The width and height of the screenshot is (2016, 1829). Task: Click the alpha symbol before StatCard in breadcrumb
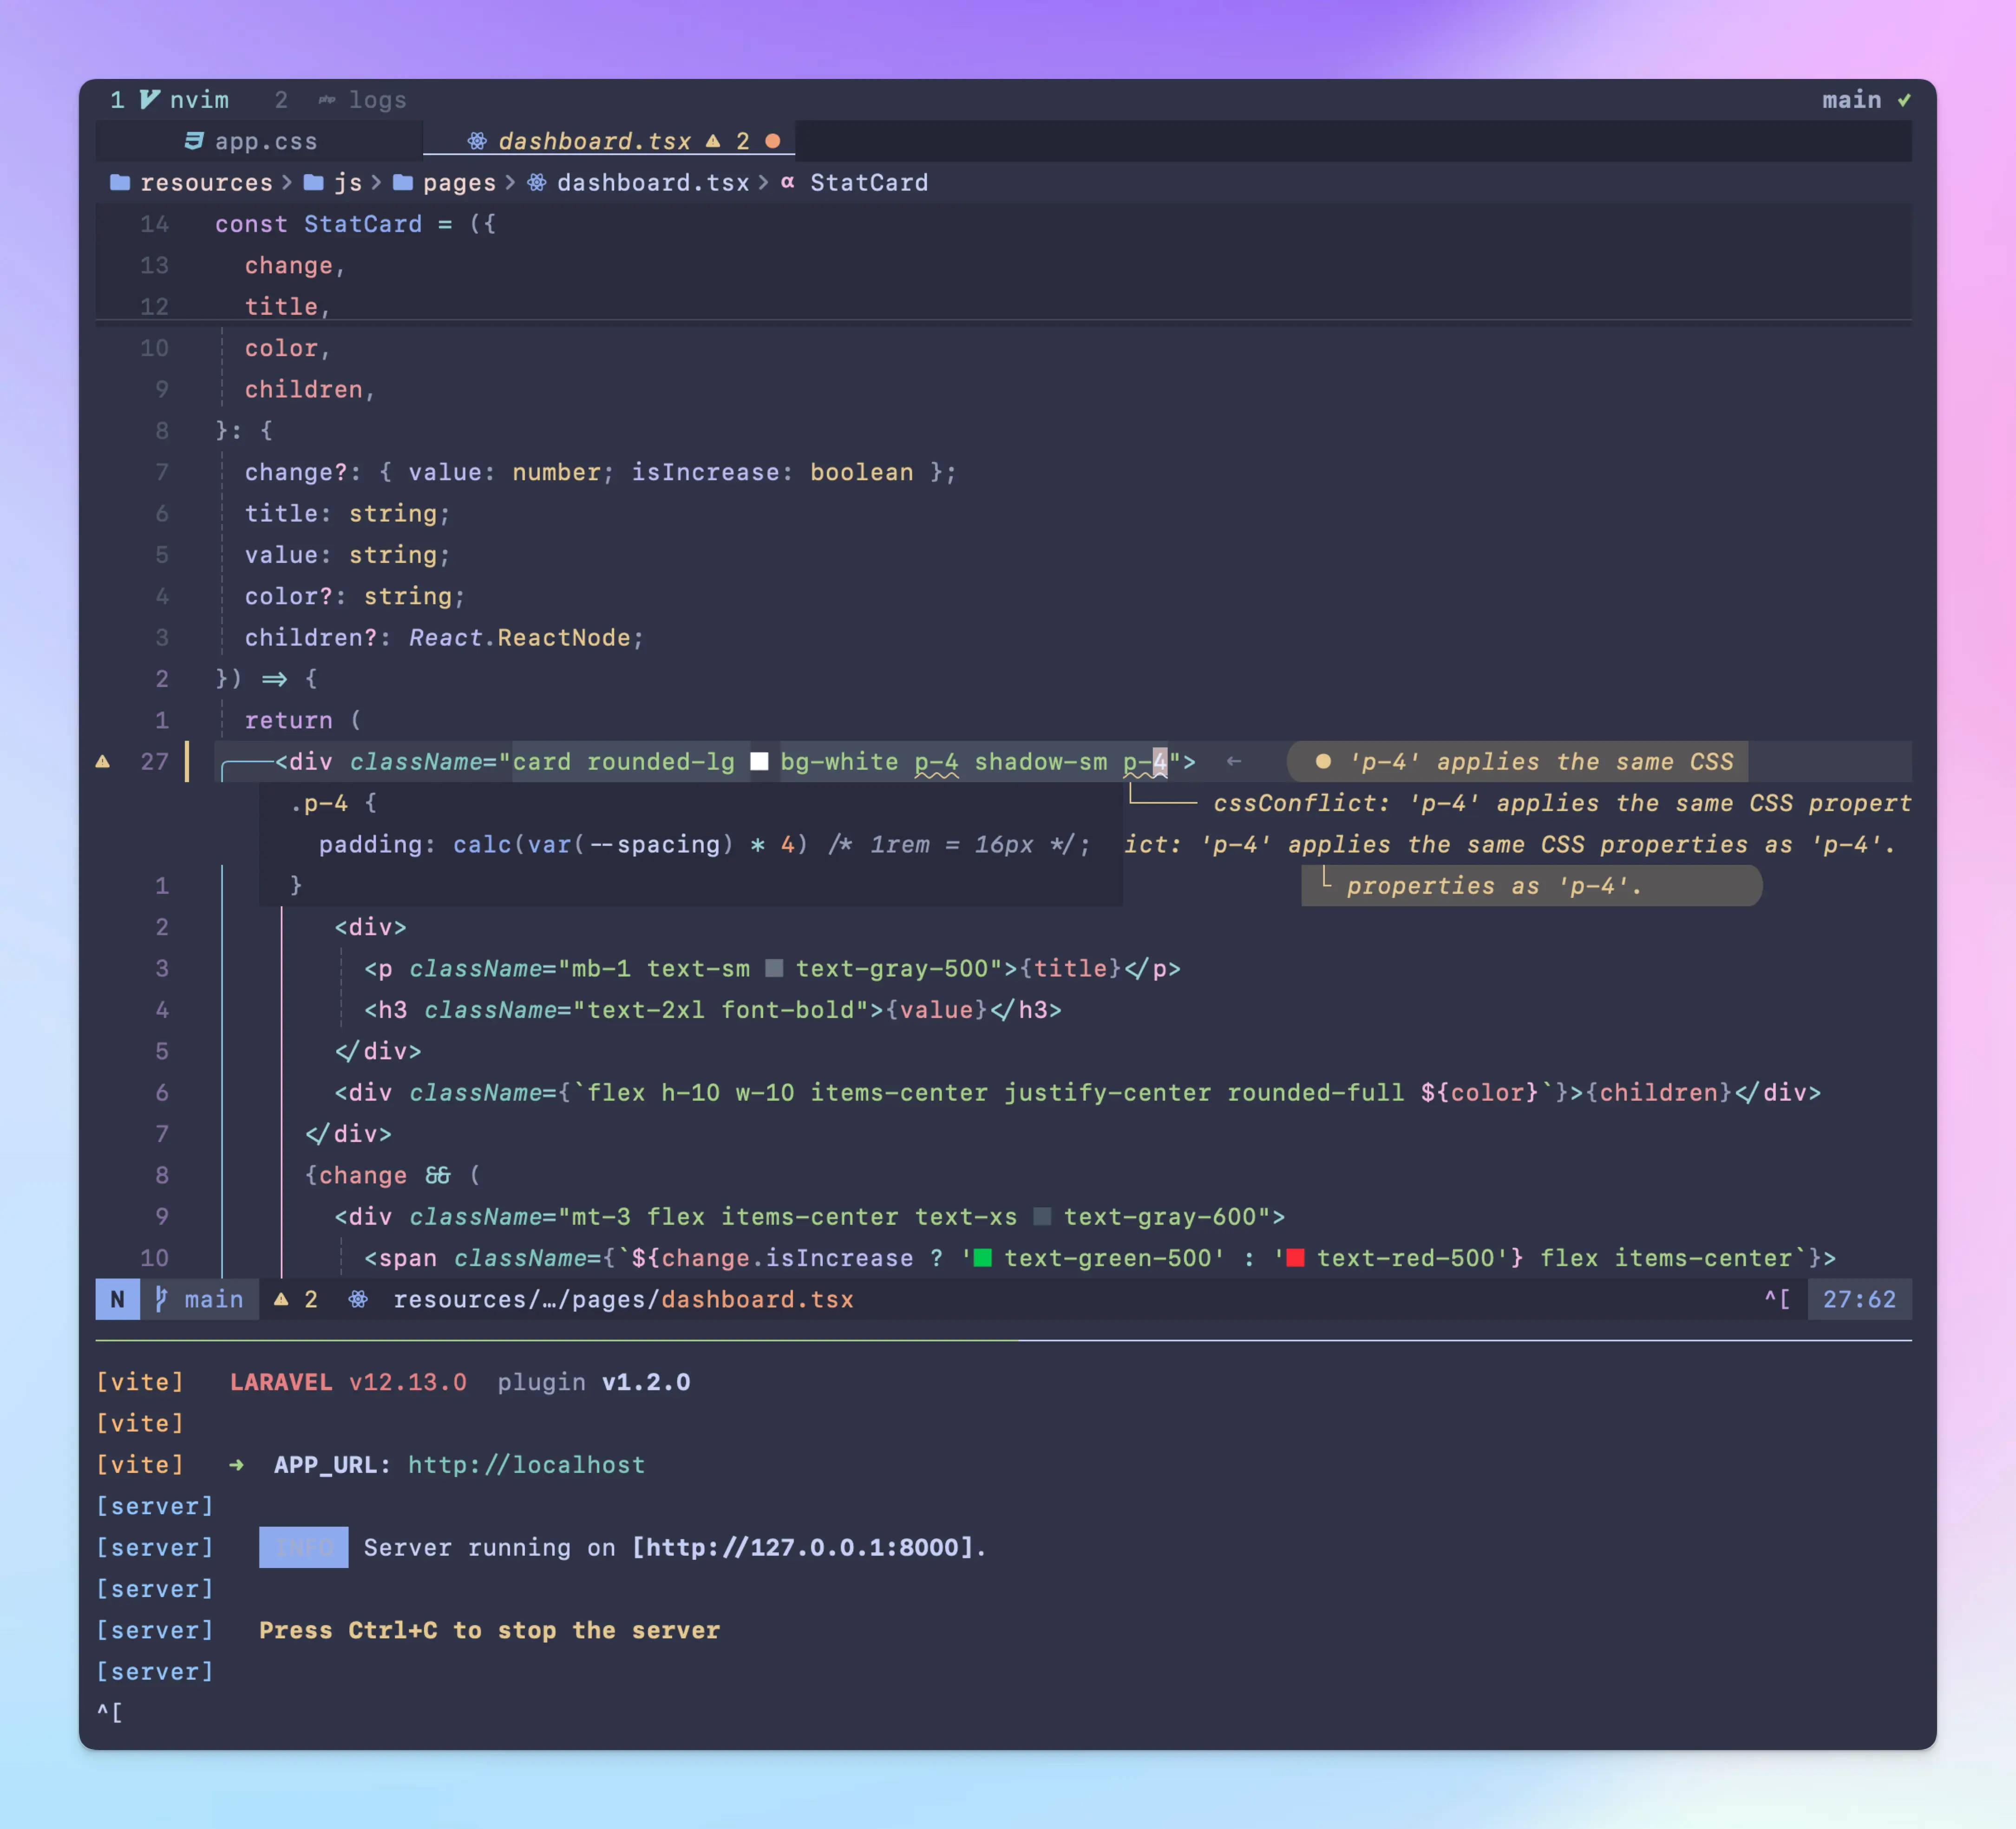(x=787, y=182)
